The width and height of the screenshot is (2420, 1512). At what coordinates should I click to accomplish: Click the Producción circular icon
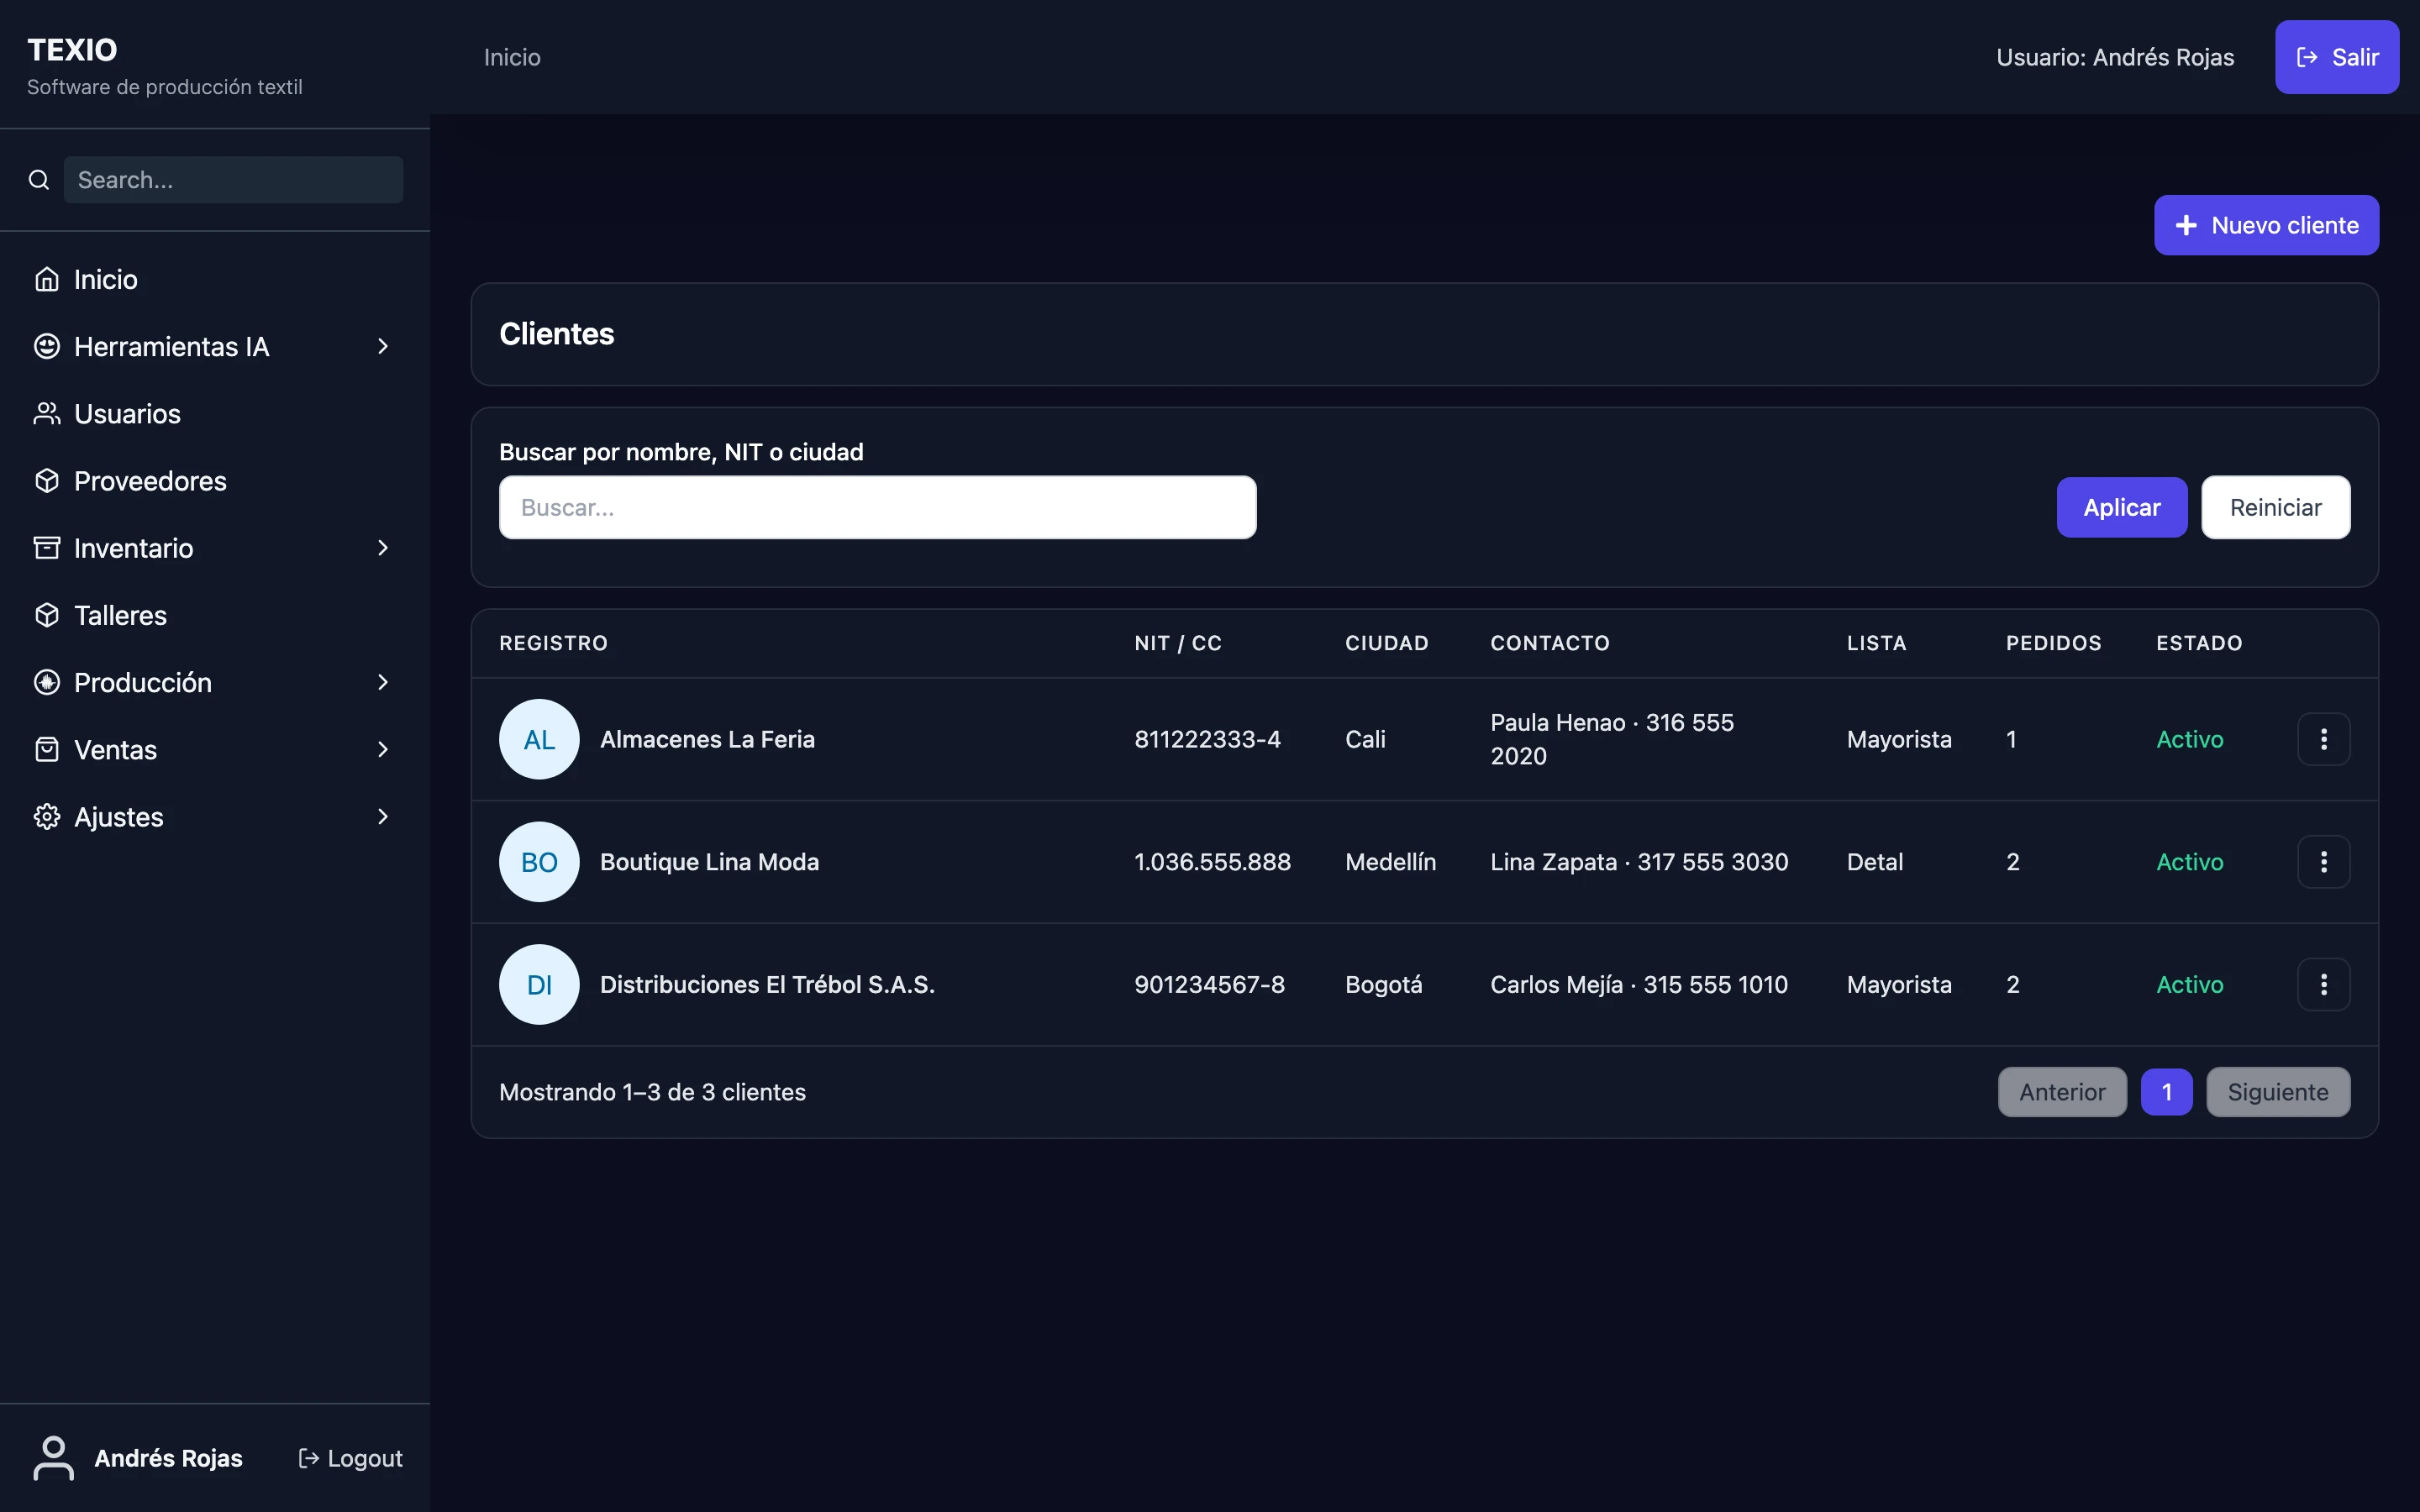click(47, 682)
